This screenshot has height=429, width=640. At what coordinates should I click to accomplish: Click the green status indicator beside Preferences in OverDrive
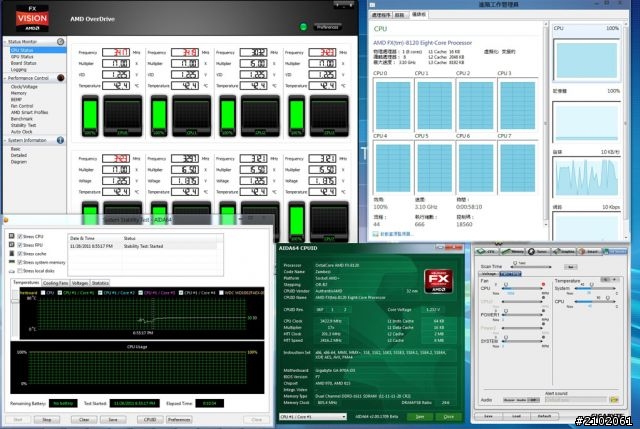point(303,27)
